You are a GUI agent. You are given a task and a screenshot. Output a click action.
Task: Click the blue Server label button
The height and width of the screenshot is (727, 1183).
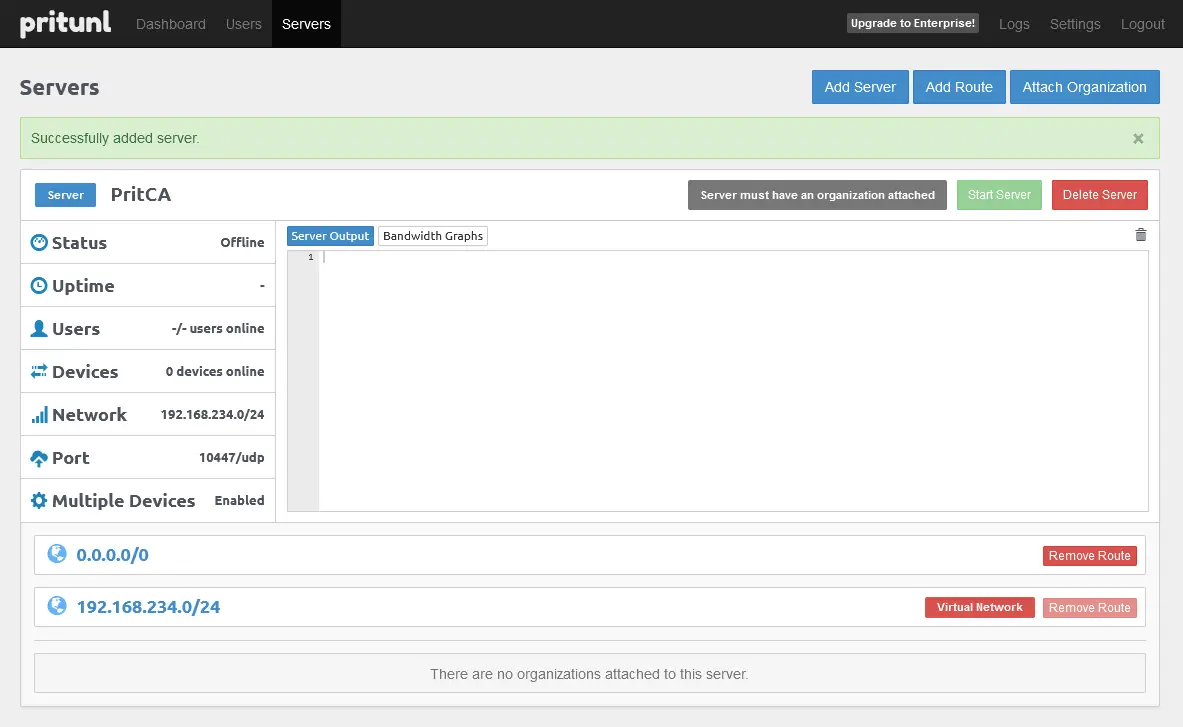(x=66, y=195)
